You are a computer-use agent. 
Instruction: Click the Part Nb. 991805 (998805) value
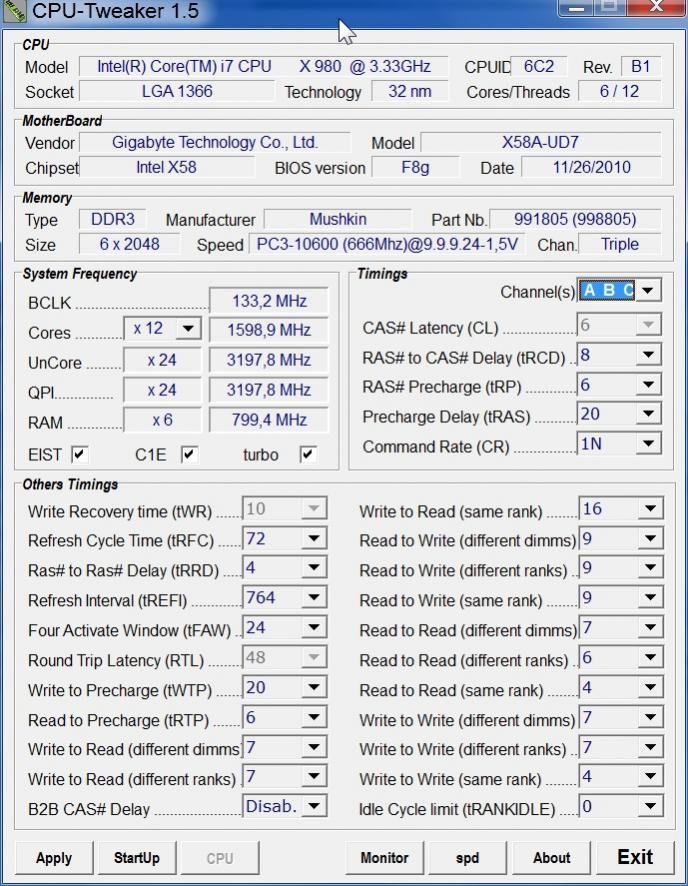[575, 219]
